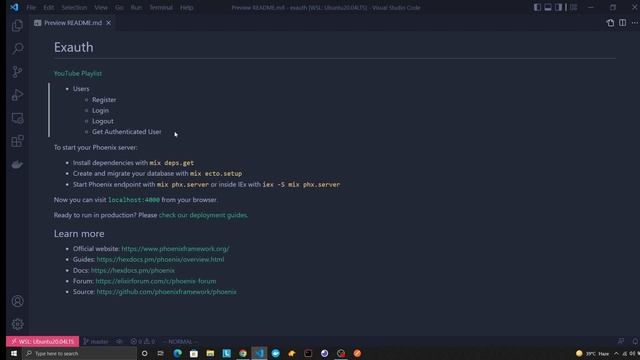Click the Show Source icon for preview

(610, 23)
